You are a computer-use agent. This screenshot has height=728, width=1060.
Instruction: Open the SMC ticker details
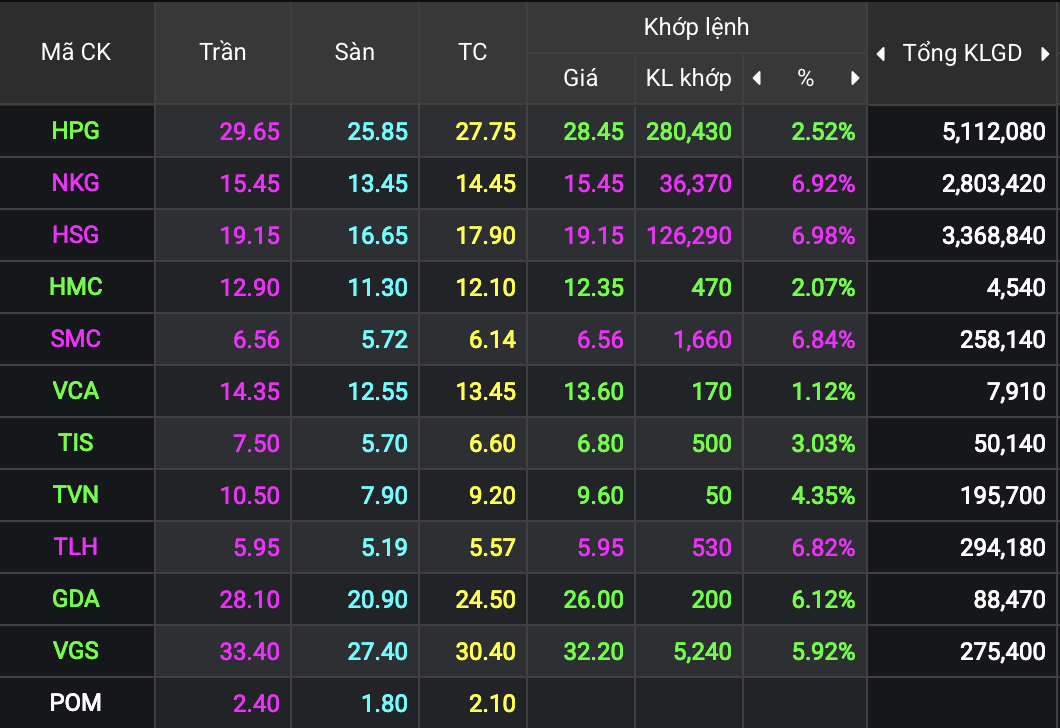pyautogui.click(x=76, y=339)
